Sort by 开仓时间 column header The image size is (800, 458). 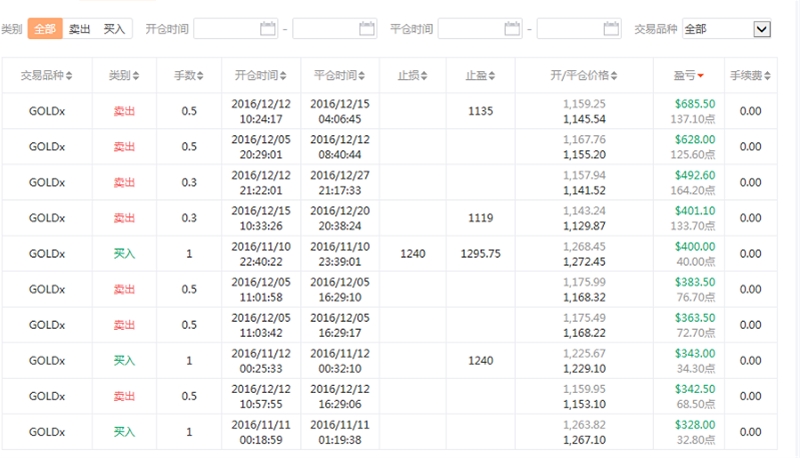click(x=261, y=75)
